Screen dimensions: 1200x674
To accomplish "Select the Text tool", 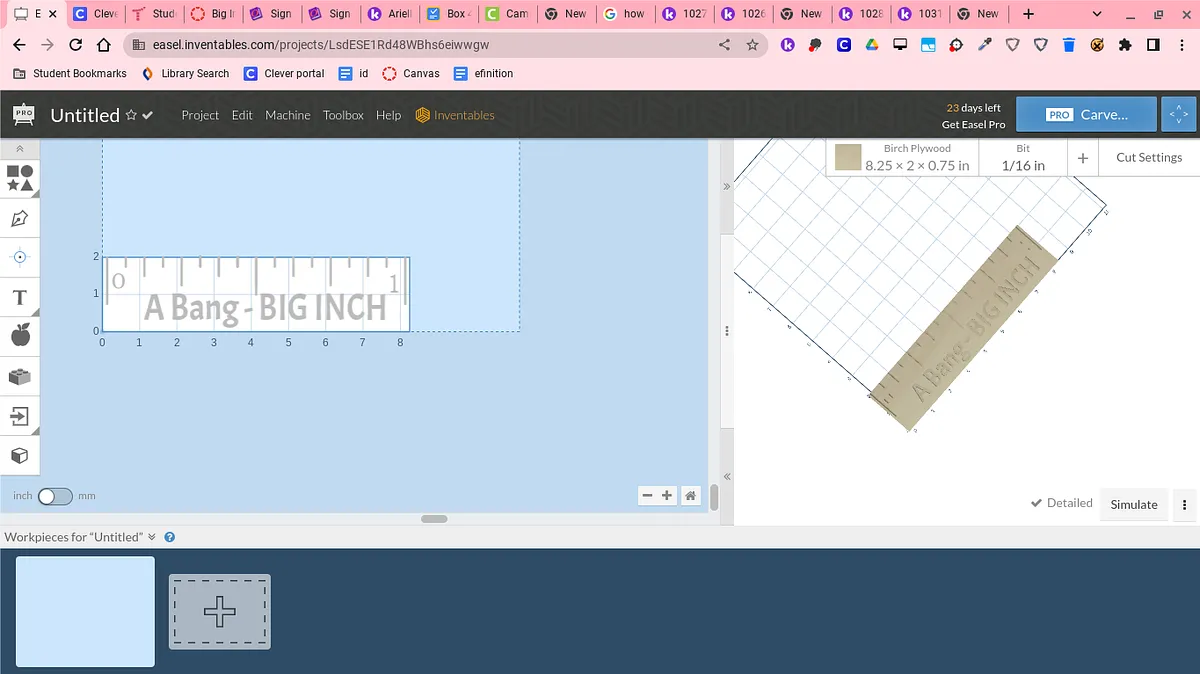I will coord(20,297).
